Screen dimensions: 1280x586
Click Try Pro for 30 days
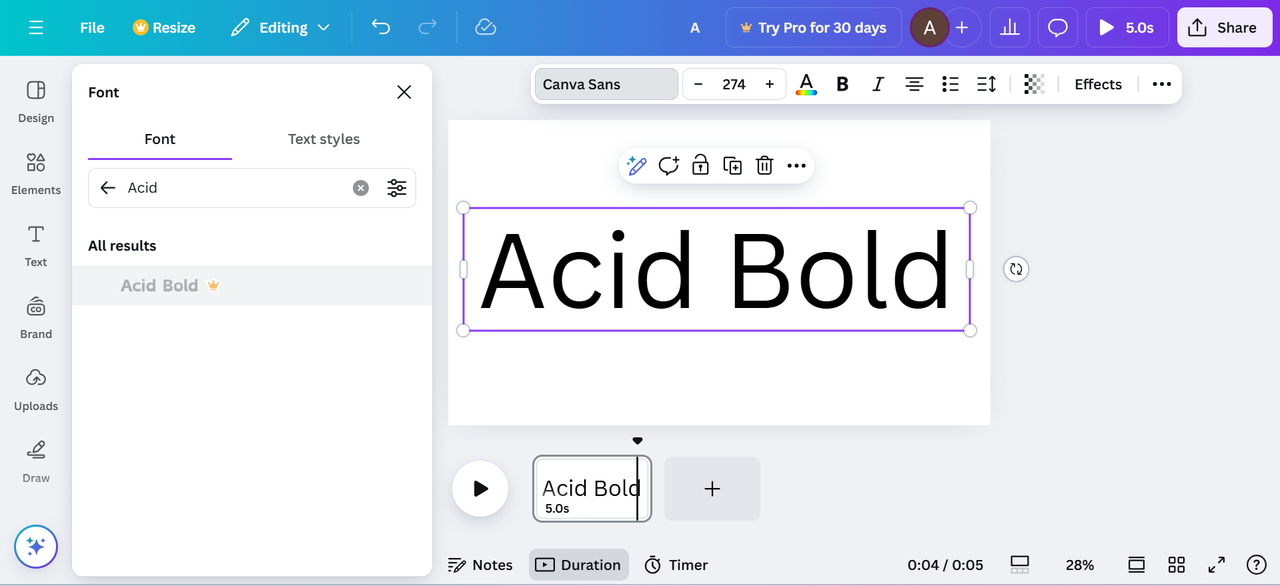[x=813, y=28]
